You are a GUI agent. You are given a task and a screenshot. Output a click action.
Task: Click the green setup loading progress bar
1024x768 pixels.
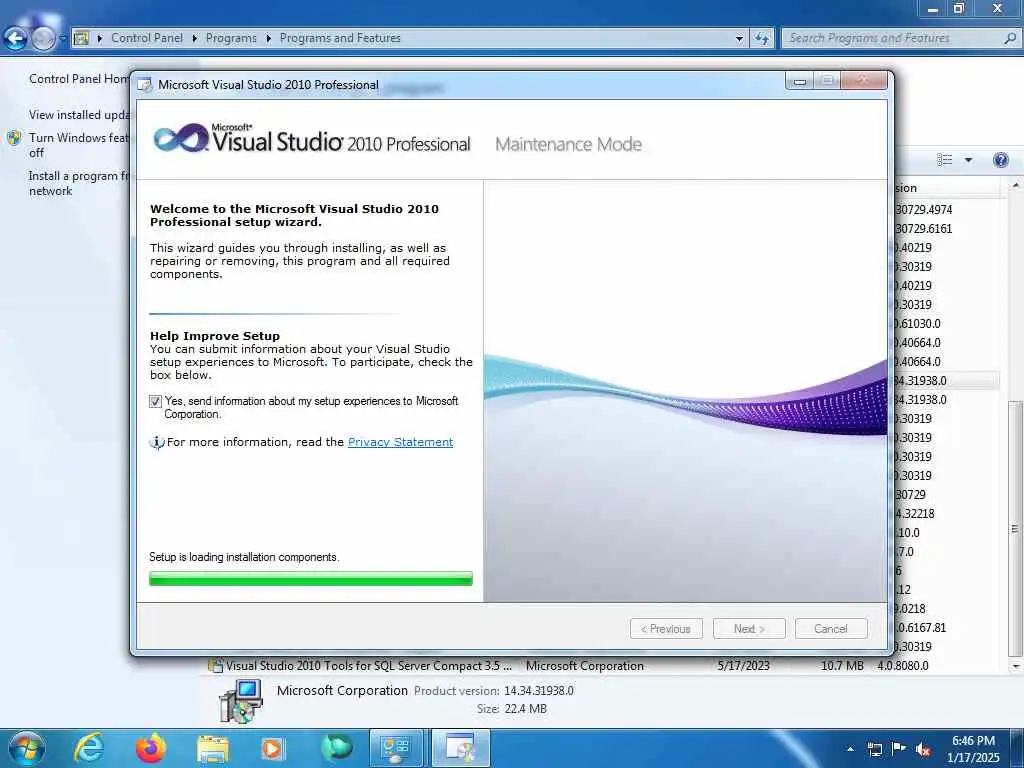[x=311, y=579]
